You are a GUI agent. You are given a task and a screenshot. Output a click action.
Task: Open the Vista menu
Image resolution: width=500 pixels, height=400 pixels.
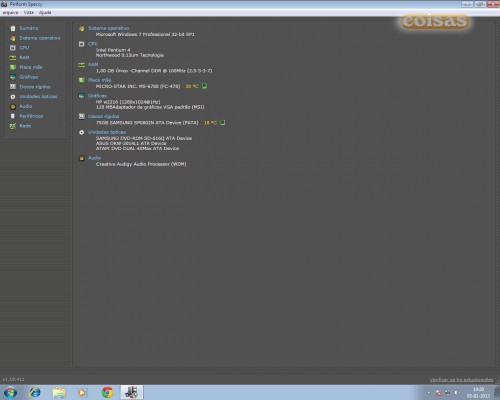pyautogui.click(x=29, y=12)
